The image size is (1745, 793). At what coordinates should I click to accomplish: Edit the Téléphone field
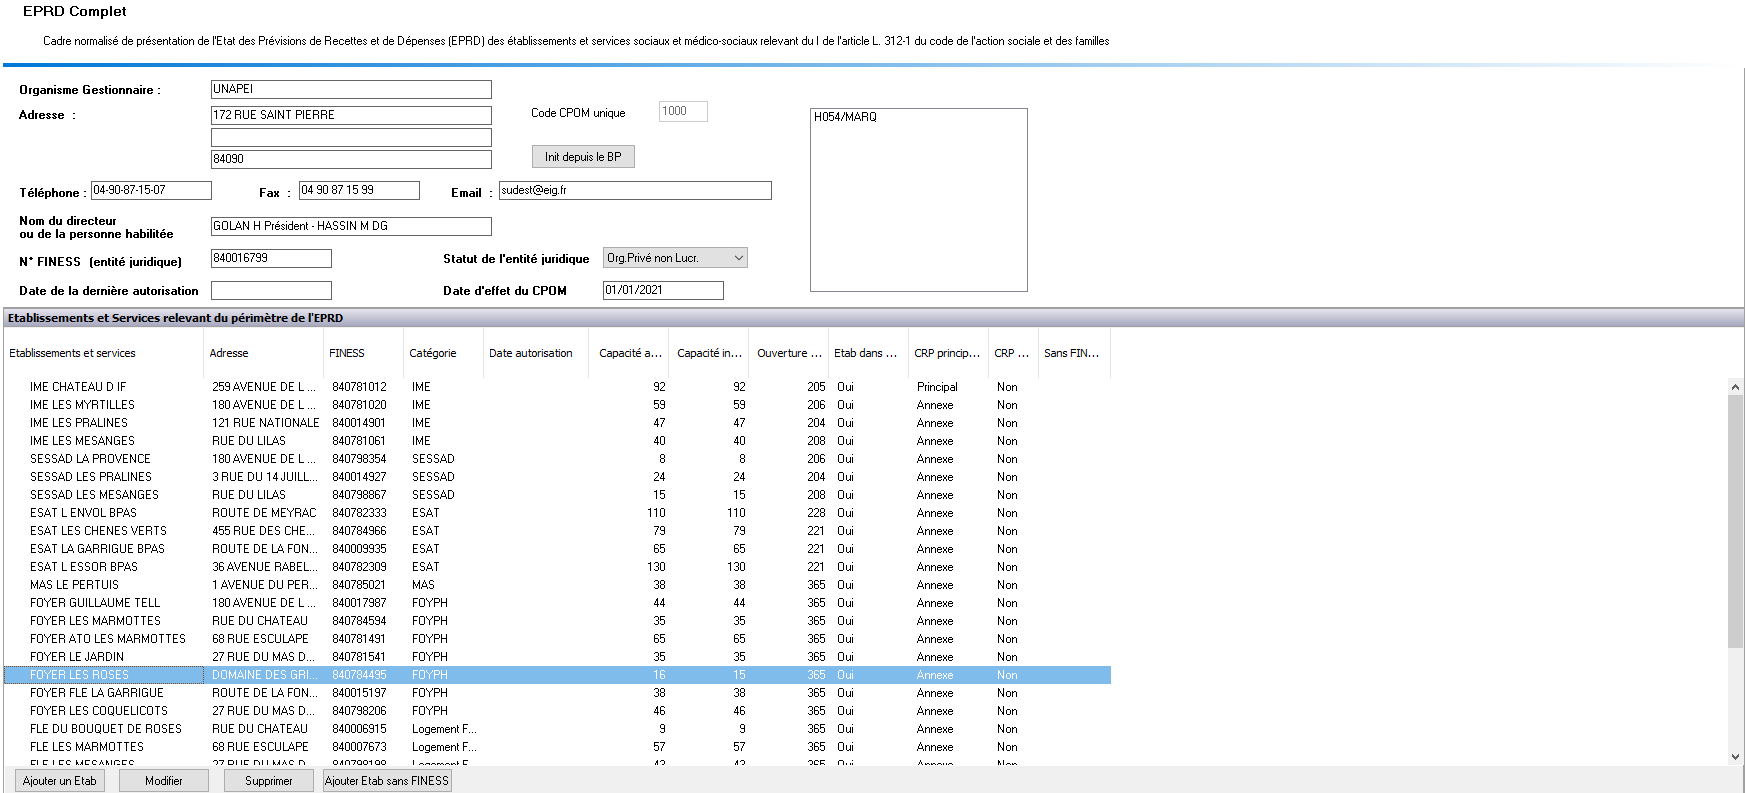coord(151,190)
